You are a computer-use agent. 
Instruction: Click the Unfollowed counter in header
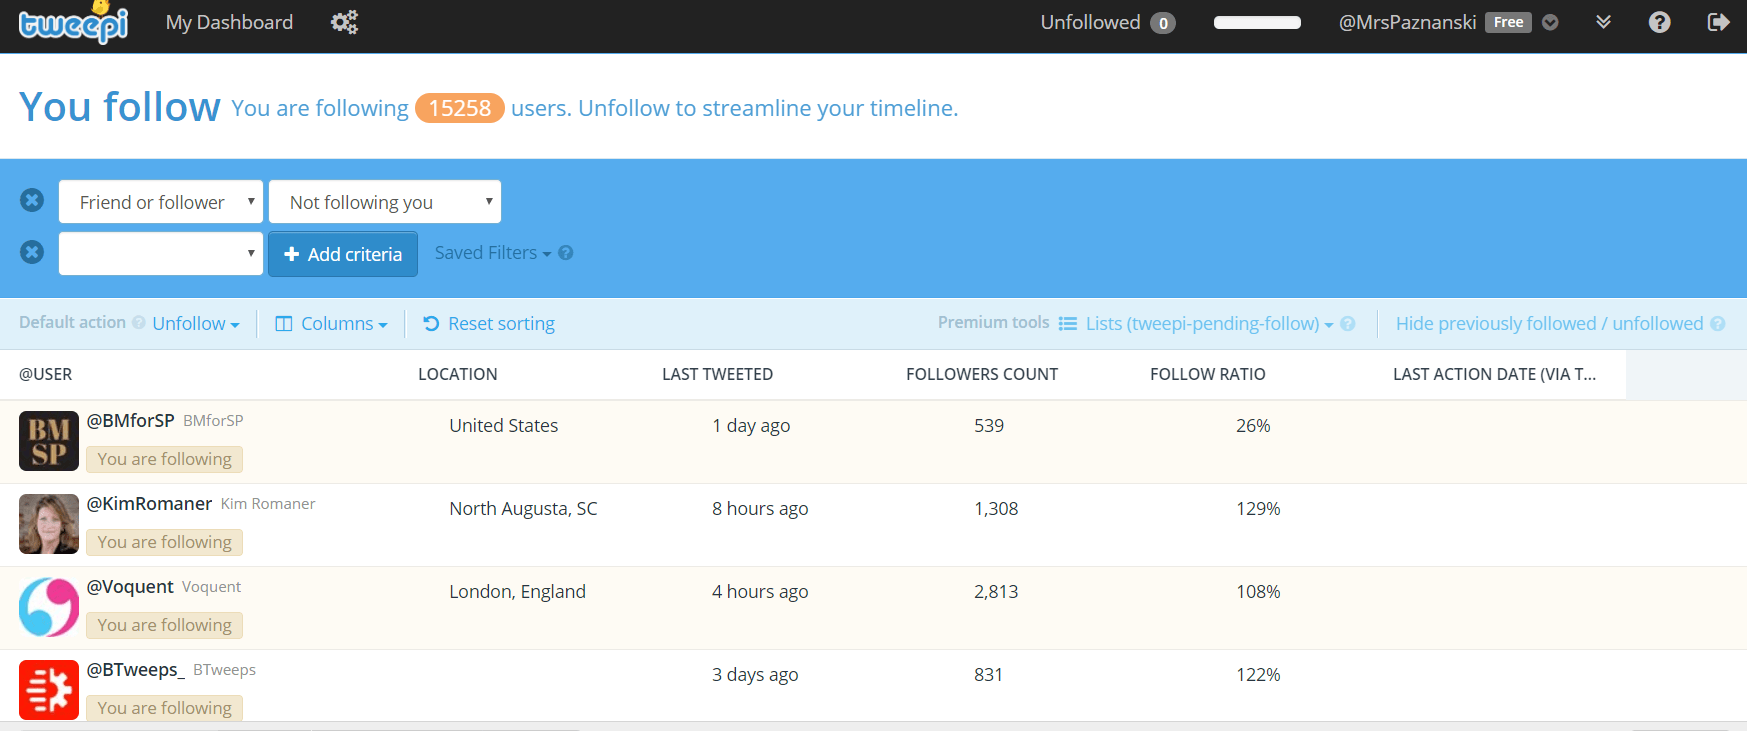(x=1108, y=22)
